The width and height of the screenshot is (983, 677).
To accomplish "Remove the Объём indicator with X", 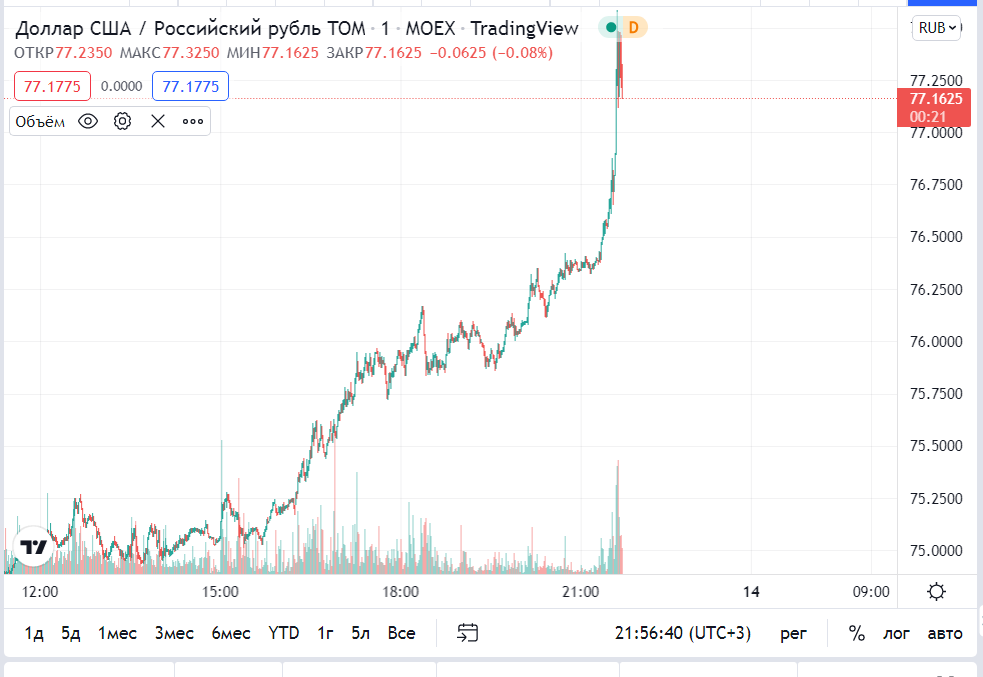I will click(158, 121).
